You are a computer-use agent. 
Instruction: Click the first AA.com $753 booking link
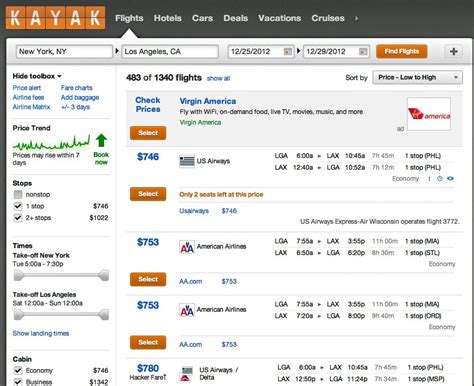(208, 281)
